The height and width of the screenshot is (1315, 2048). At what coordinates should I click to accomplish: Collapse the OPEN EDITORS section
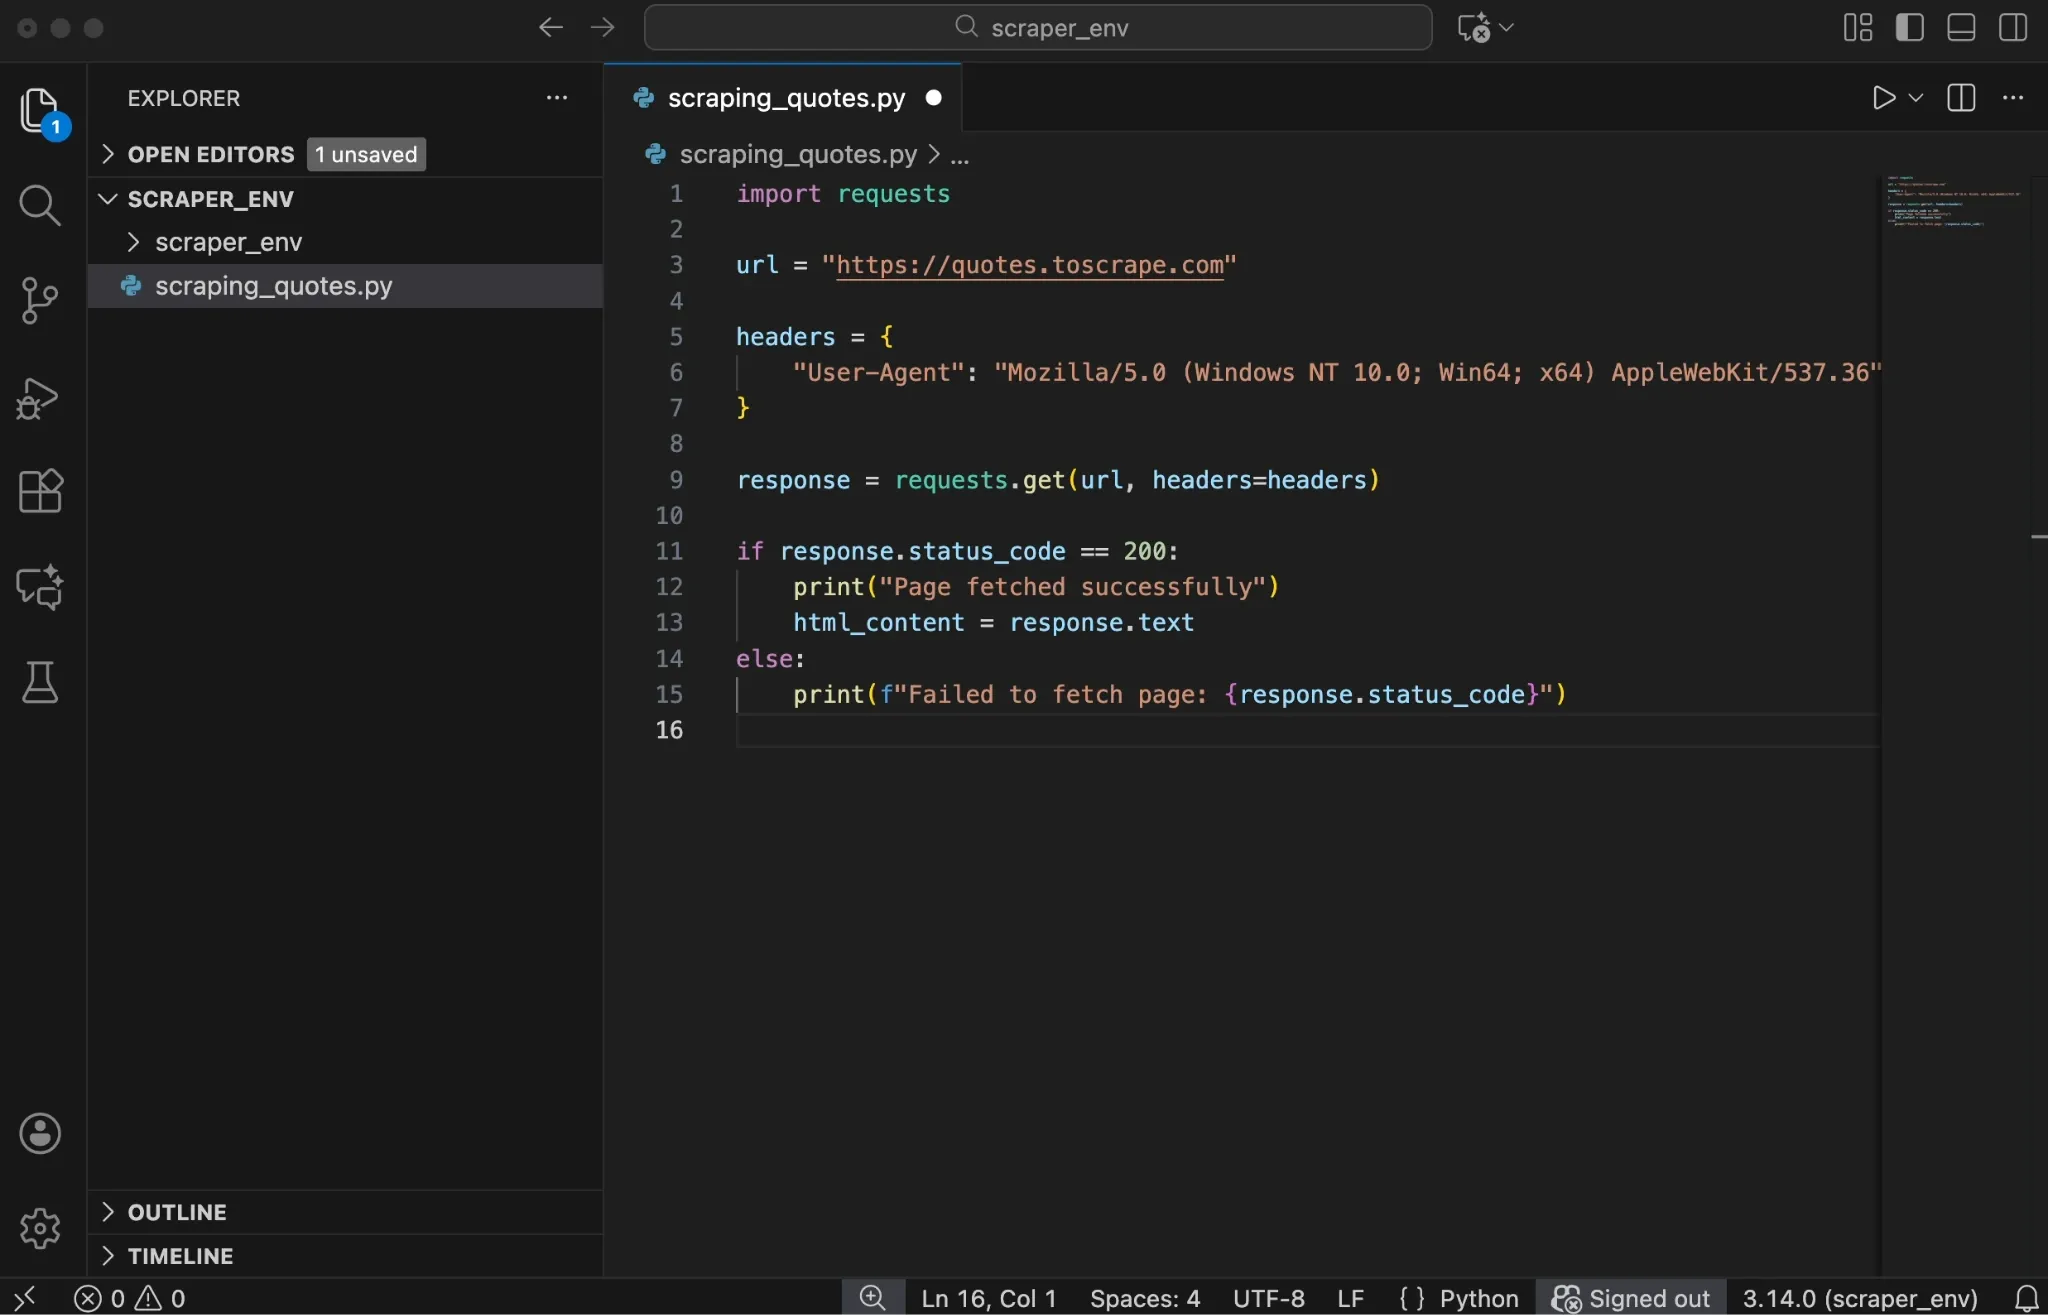(x=109, y=153)
